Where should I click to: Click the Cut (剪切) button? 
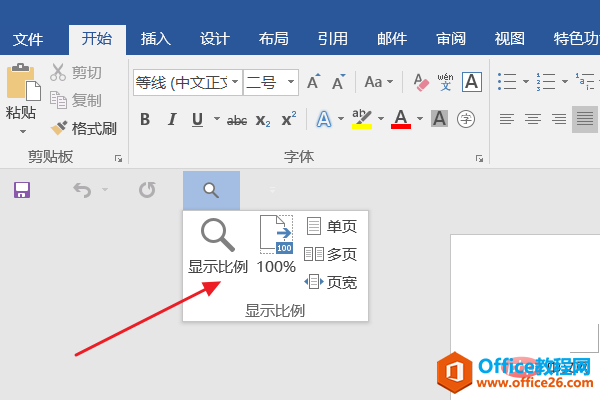76,72
